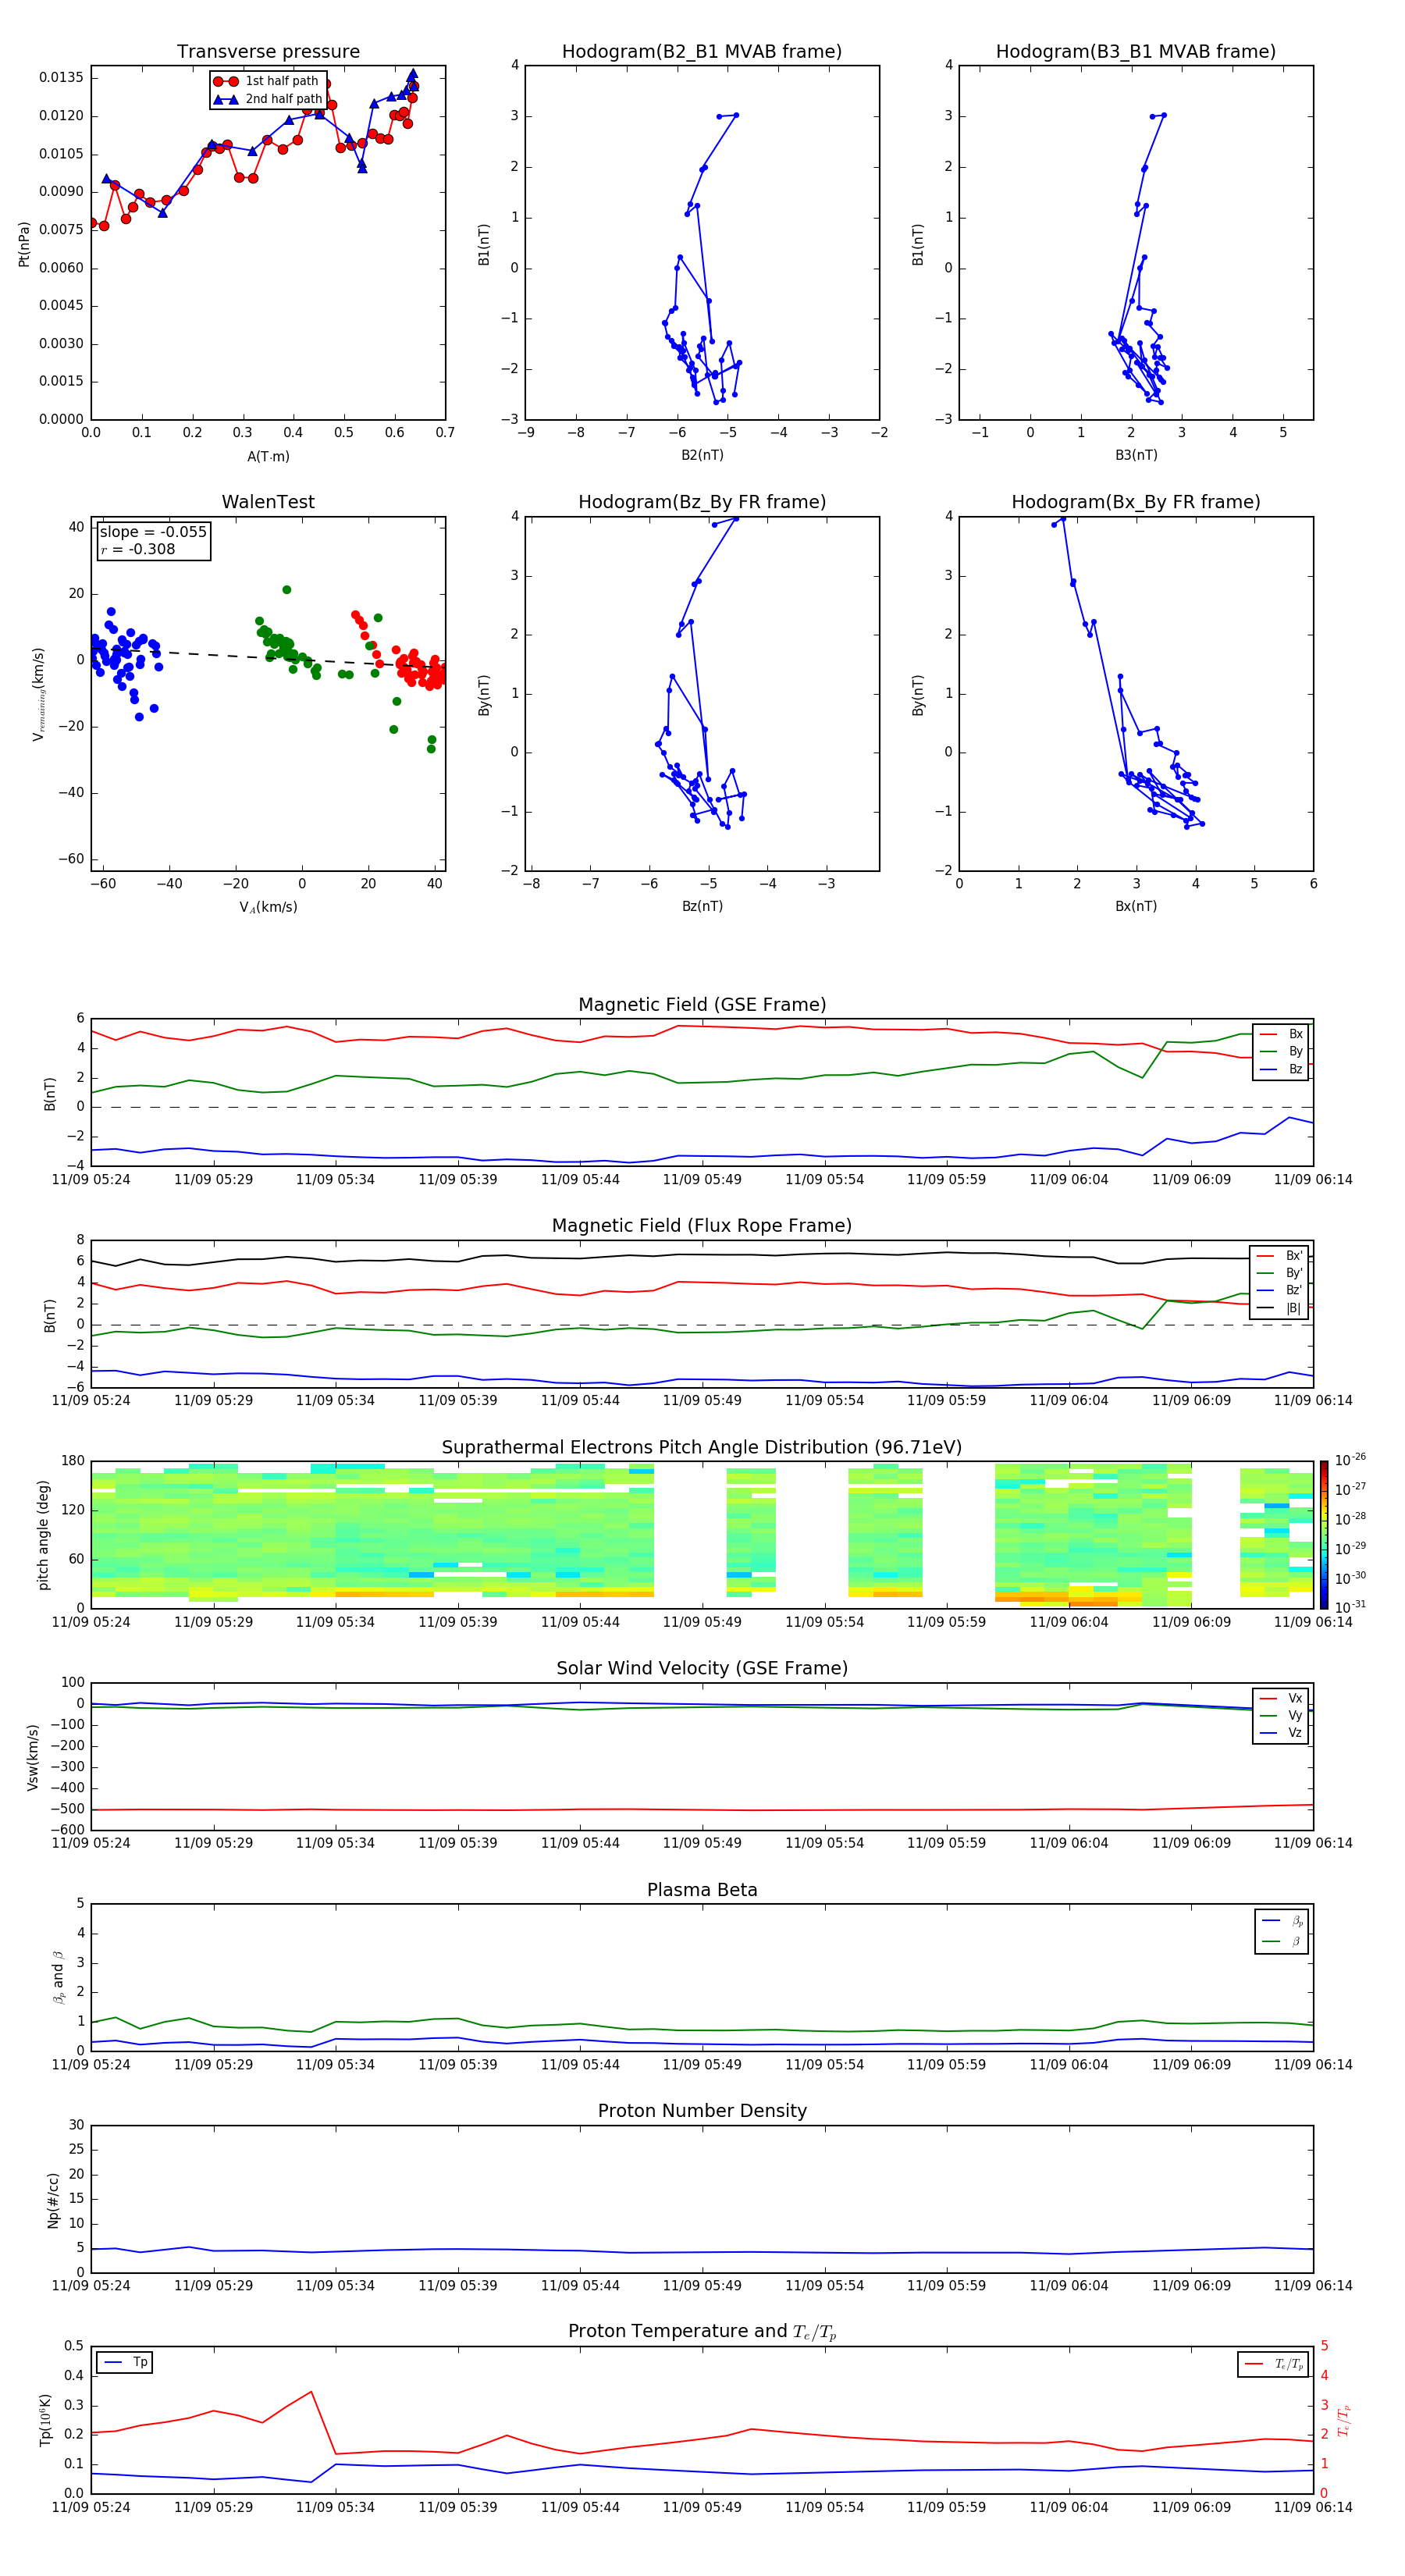Click 'By' entry in GSE field legend

click(1281, 1051)
